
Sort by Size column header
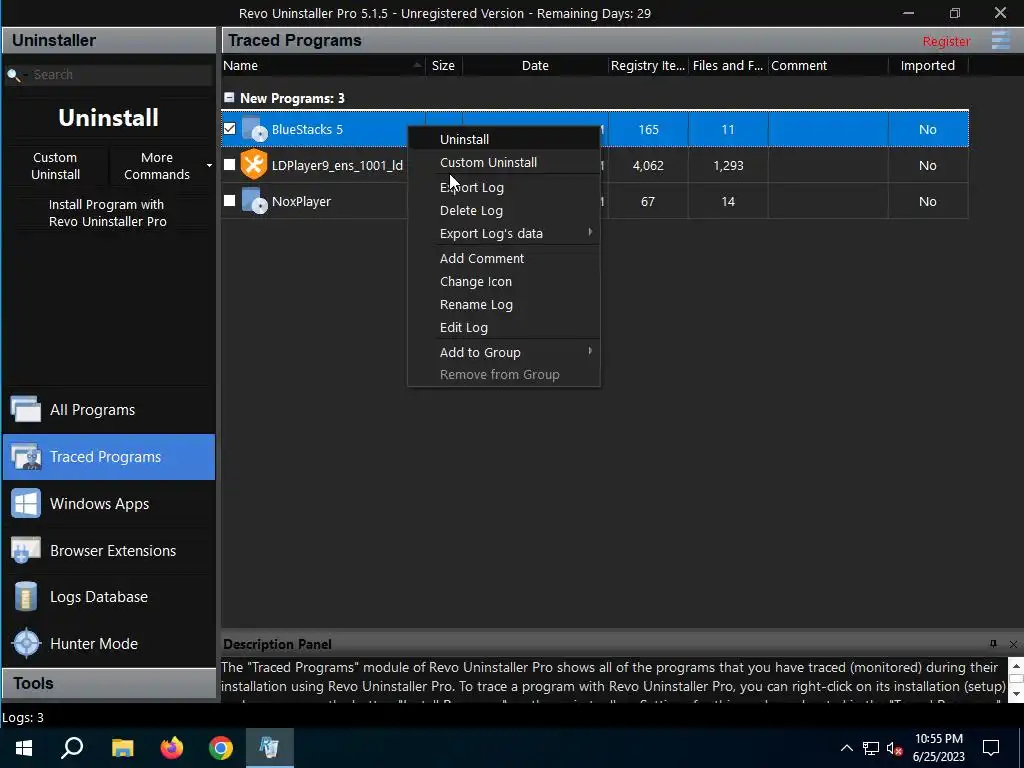point(443,65)
